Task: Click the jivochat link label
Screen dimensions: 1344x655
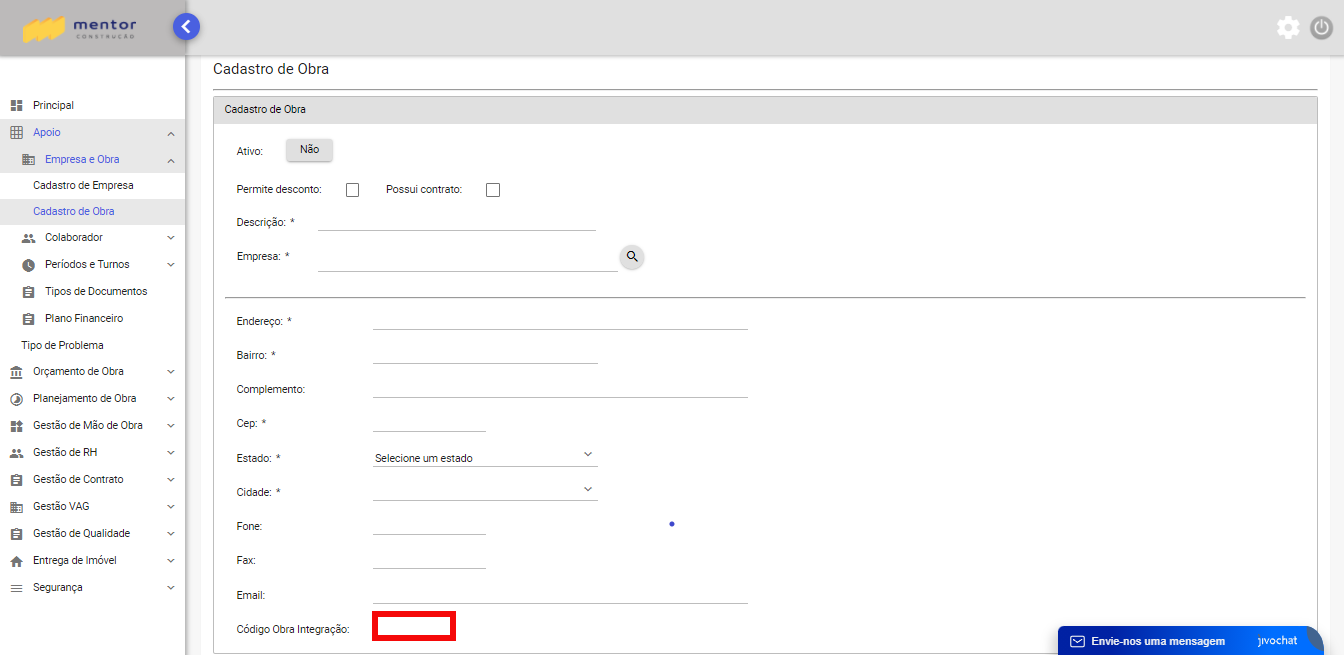Action: point(1277,640)
